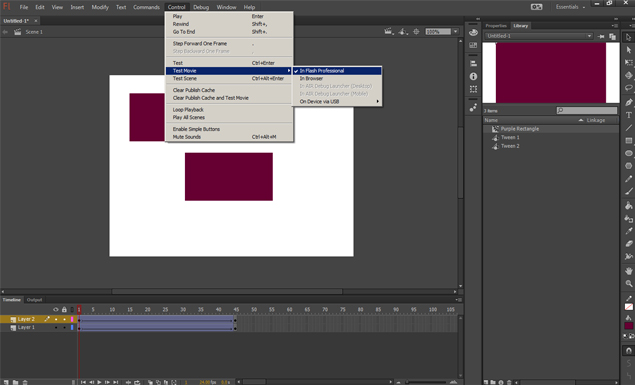Toggle visibility dot for Layer 2
Viewport: 635px width, 385px height.
pyautogui.click(x=56, y=319)
